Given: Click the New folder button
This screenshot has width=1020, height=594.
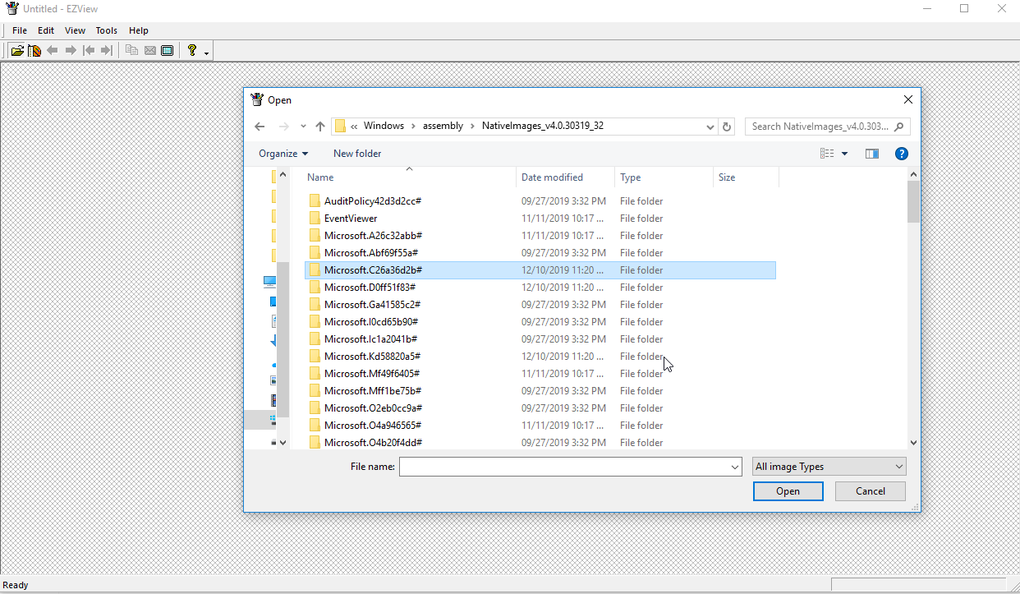Looking at the screenshot, I should click(x=357, y=154).
